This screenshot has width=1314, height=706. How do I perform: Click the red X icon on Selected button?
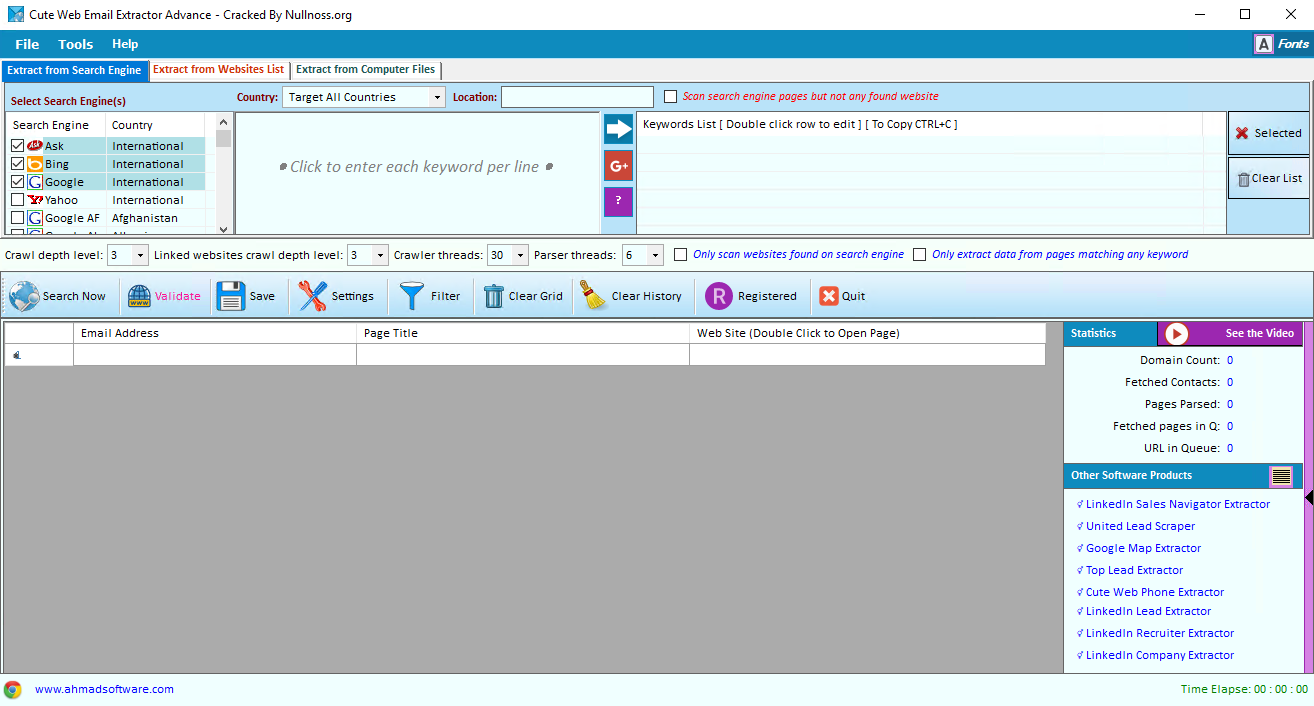(x=1242, y=133)
